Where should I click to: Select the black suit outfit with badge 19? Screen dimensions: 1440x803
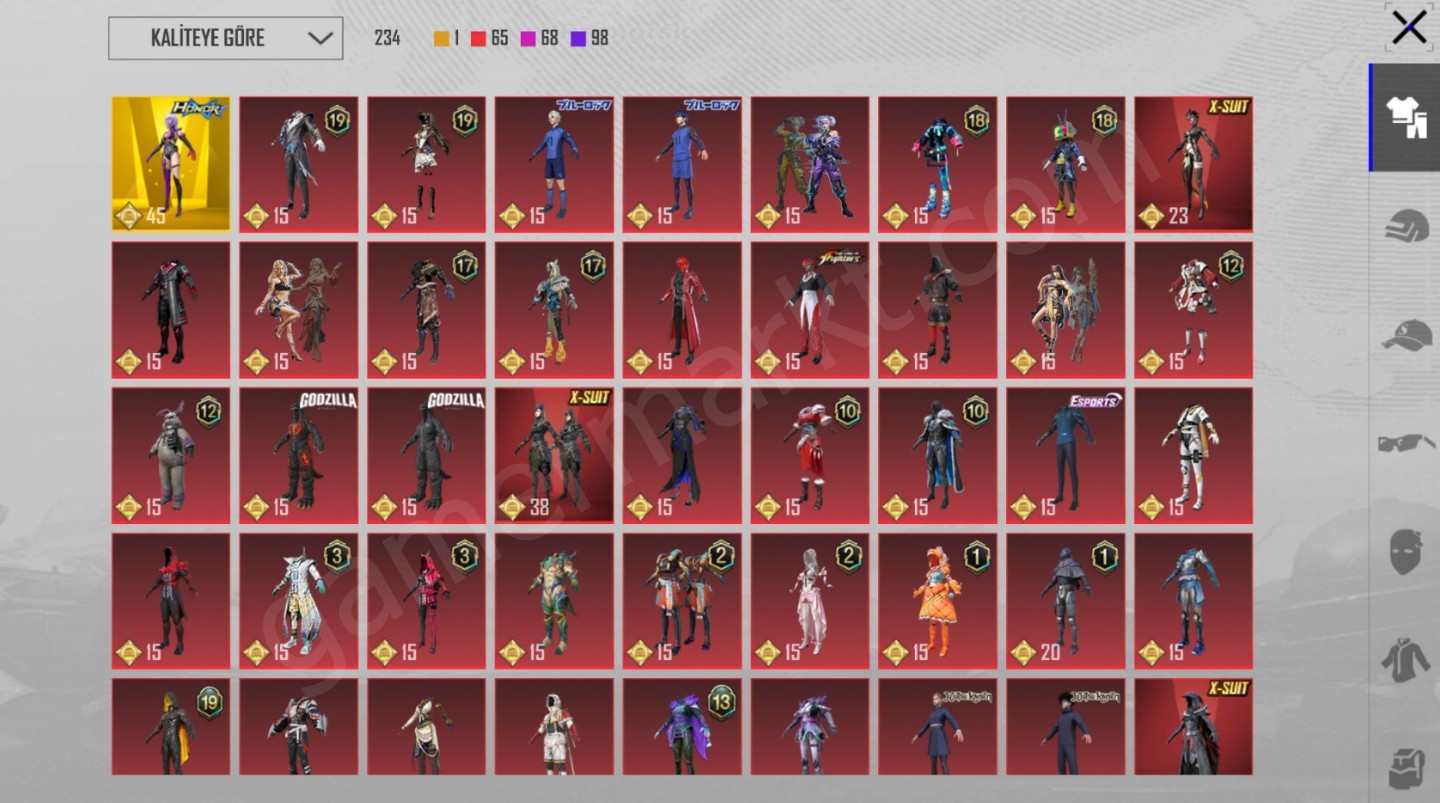299,164
